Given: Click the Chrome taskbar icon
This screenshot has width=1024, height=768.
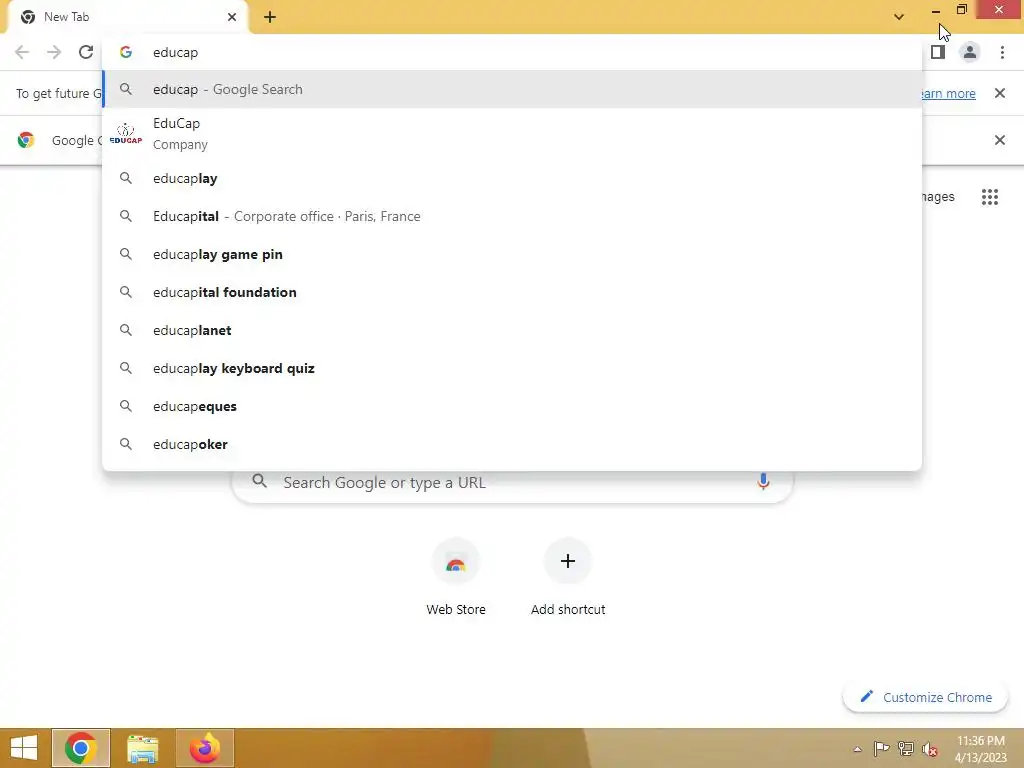Looking at the screenshot, I should pyautogui.click(x=80, y=748).
